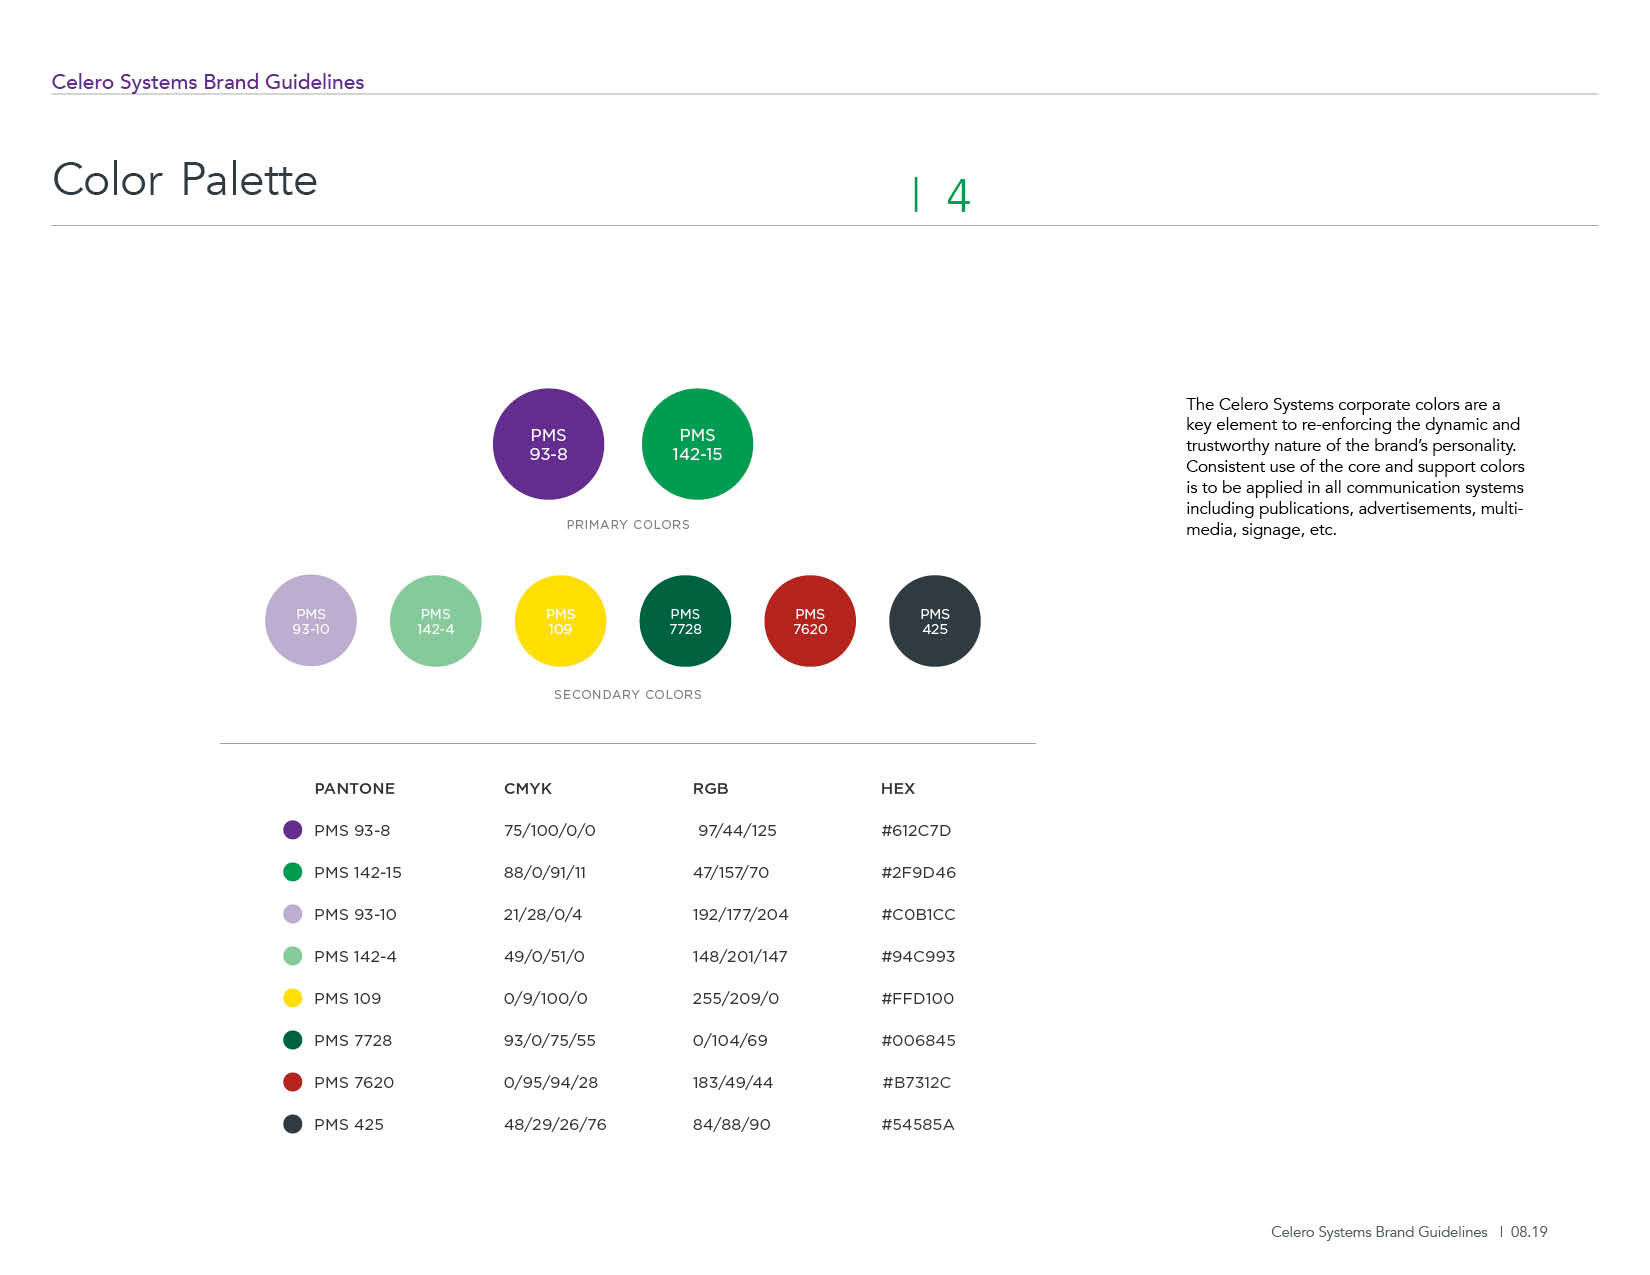Image resolution: width=1650 pixels, height=1275 pixels.
Task: Click the charcoal PMS 425 secondary circle
Action: pos(935,621)
